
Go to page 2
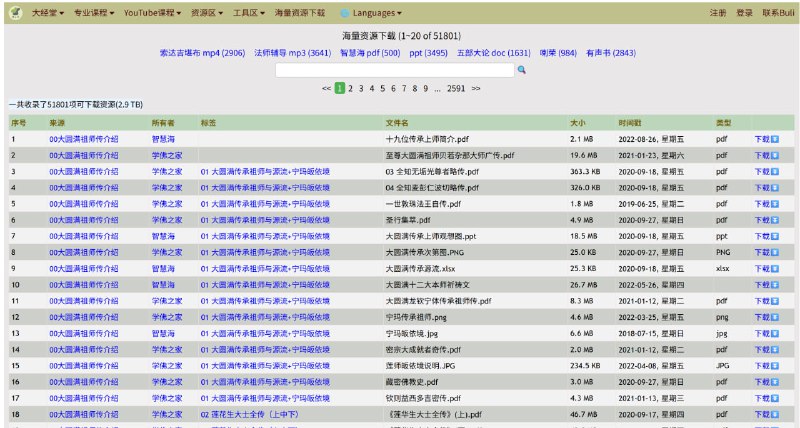tap(351, 88)
